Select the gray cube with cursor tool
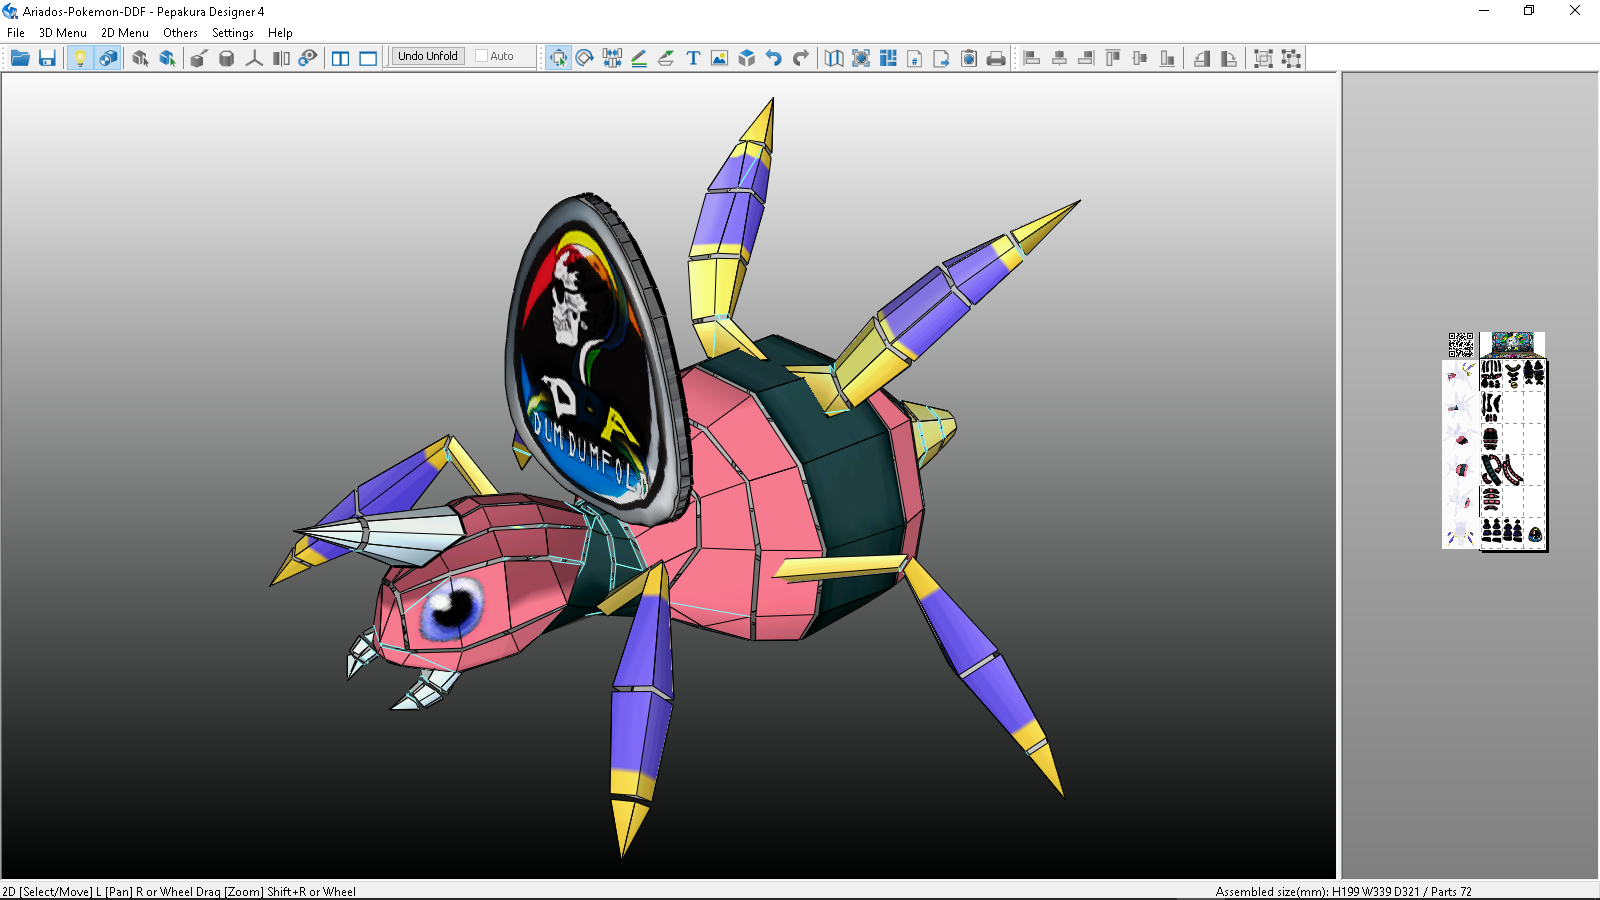This screenshot has height=900, width=1600. pos(140,58)
